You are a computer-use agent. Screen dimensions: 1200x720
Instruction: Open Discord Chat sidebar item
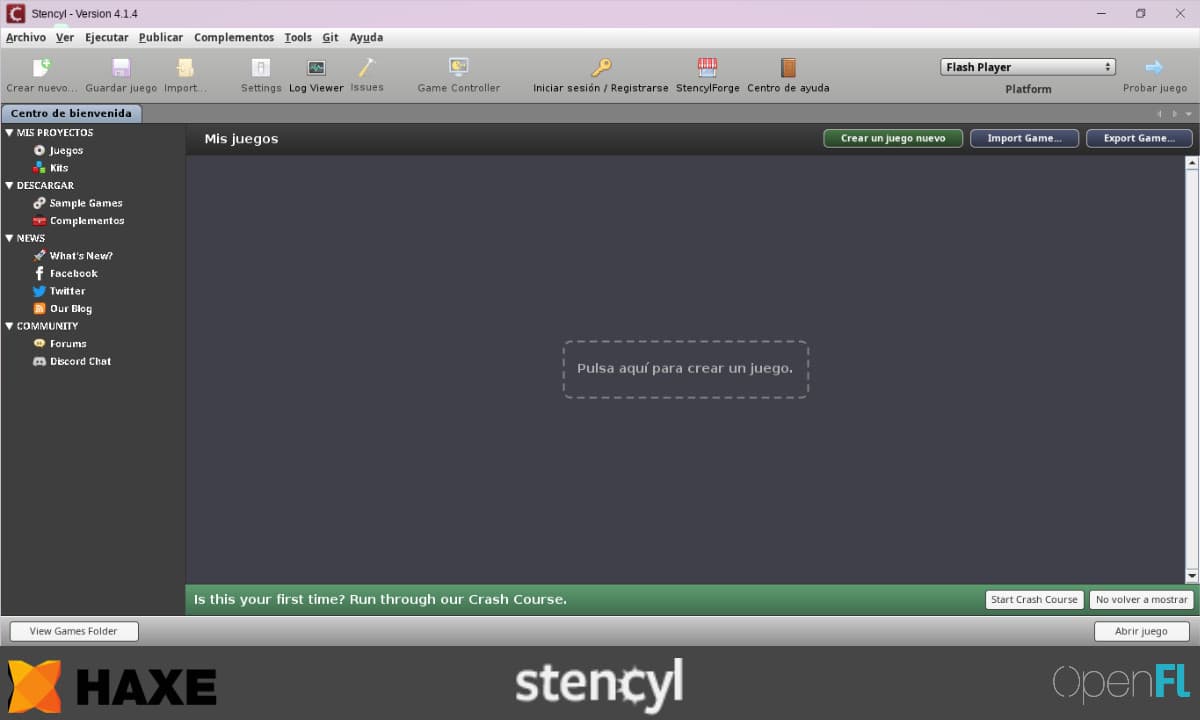click(x=80, y=361)
